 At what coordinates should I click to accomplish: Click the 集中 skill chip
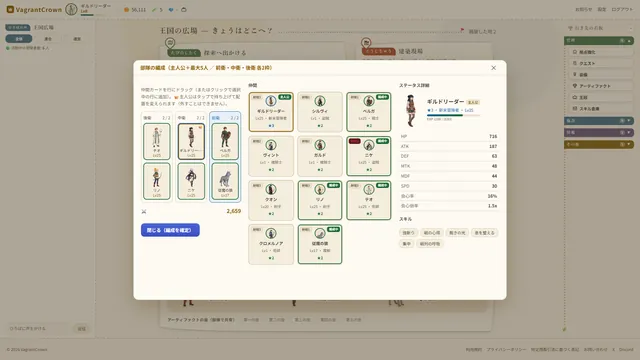pos(407,244)
